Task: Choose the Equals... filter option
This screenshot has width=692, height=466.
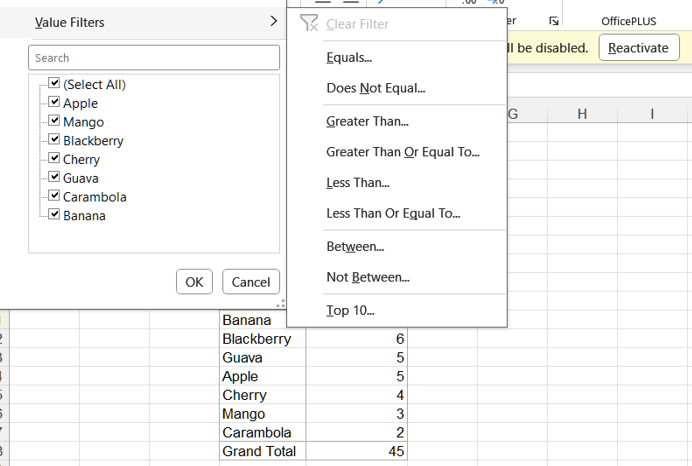Action: [x=349, y=58]
